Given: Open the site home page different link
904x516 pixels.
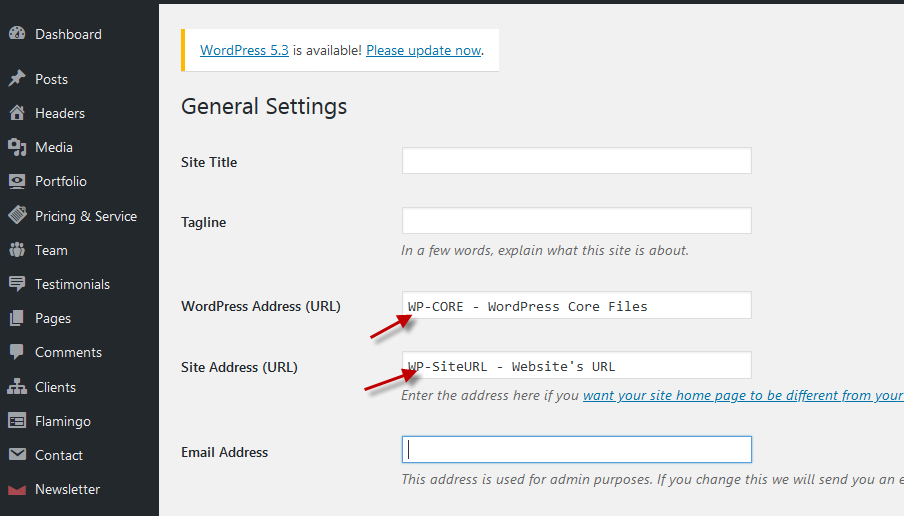Looking at the screenshot, I should click(743, 395).
